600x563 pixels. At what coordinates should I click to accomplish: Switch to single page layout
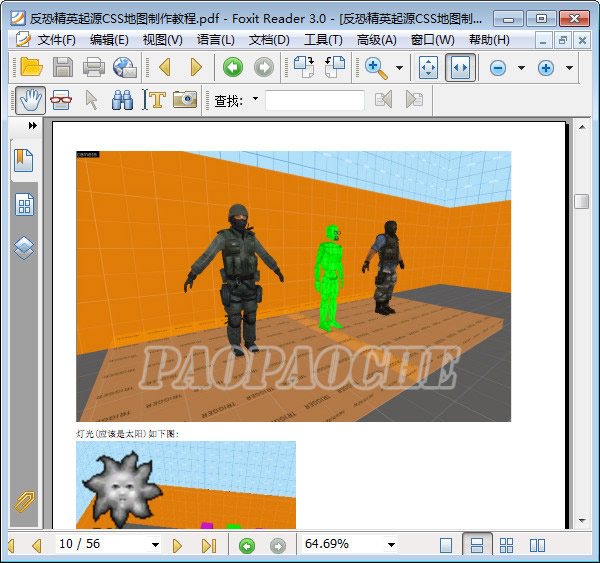(446, 545)
